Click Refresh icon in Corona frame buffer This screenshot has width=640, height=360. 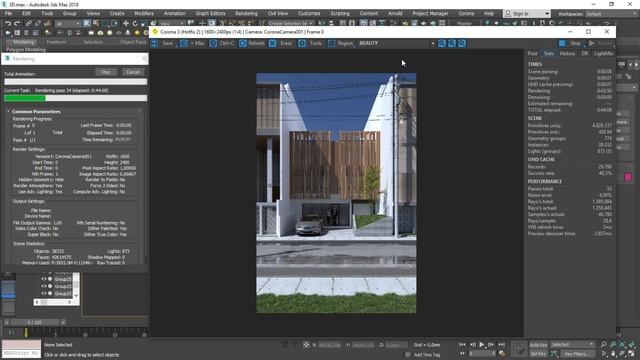(243, 43)
